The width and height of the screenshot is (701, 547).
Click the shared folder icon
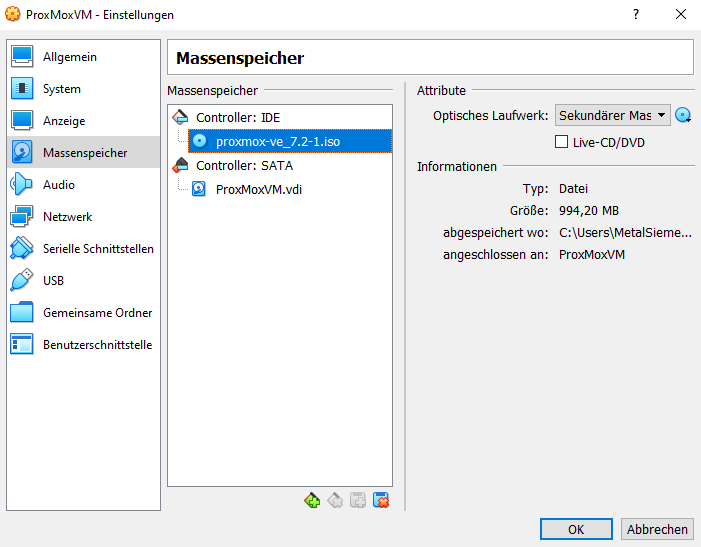pos(21,312)
